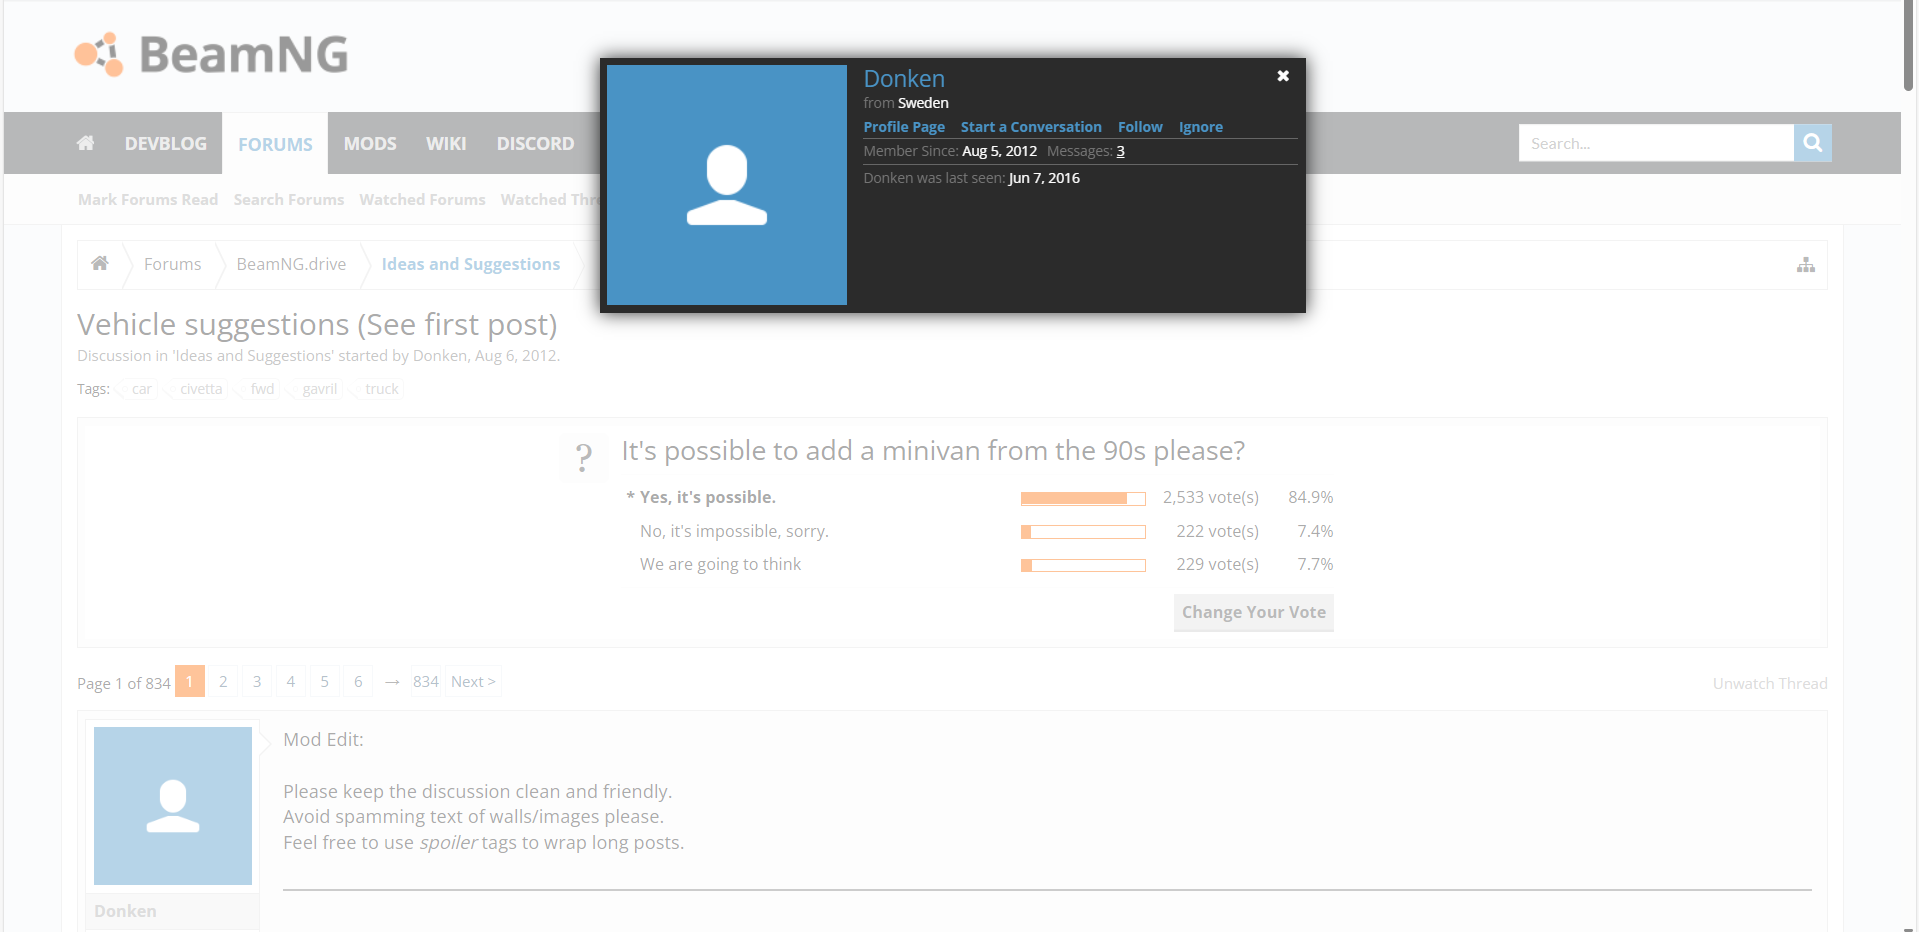Go to page 4
The width and height of the screenshot is (1919, 932).
click(291, 681)
